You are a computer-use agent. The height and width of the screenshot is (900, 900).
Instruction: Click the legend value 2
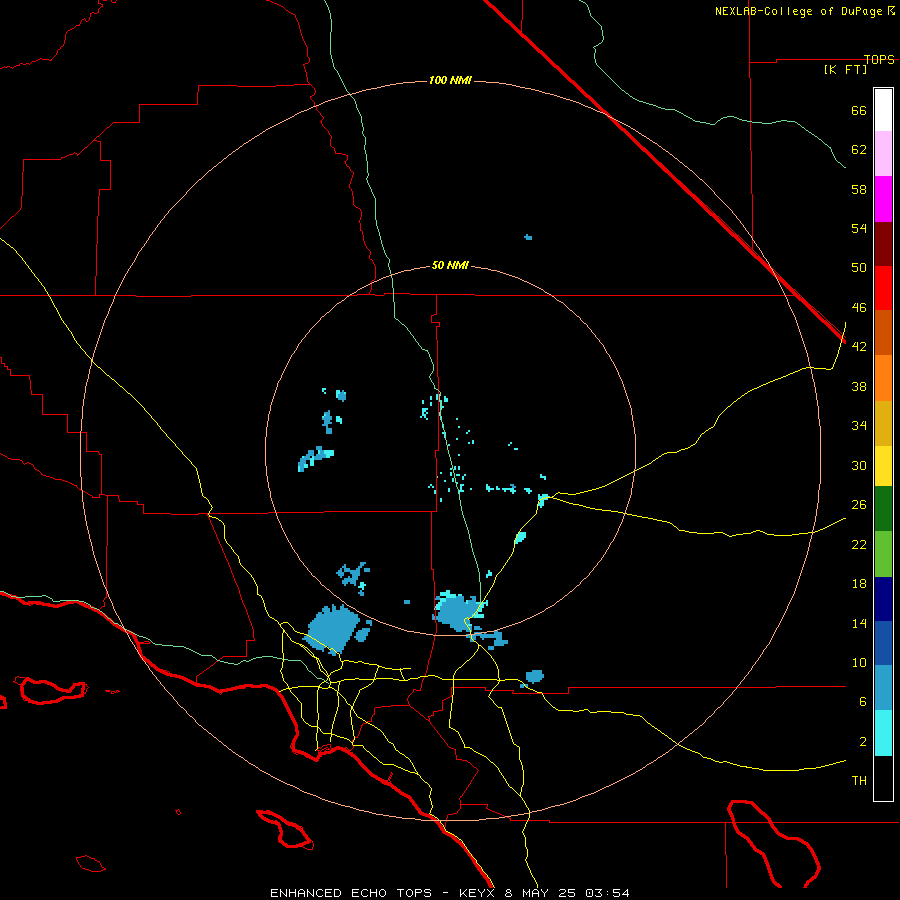tap(863, 742)
